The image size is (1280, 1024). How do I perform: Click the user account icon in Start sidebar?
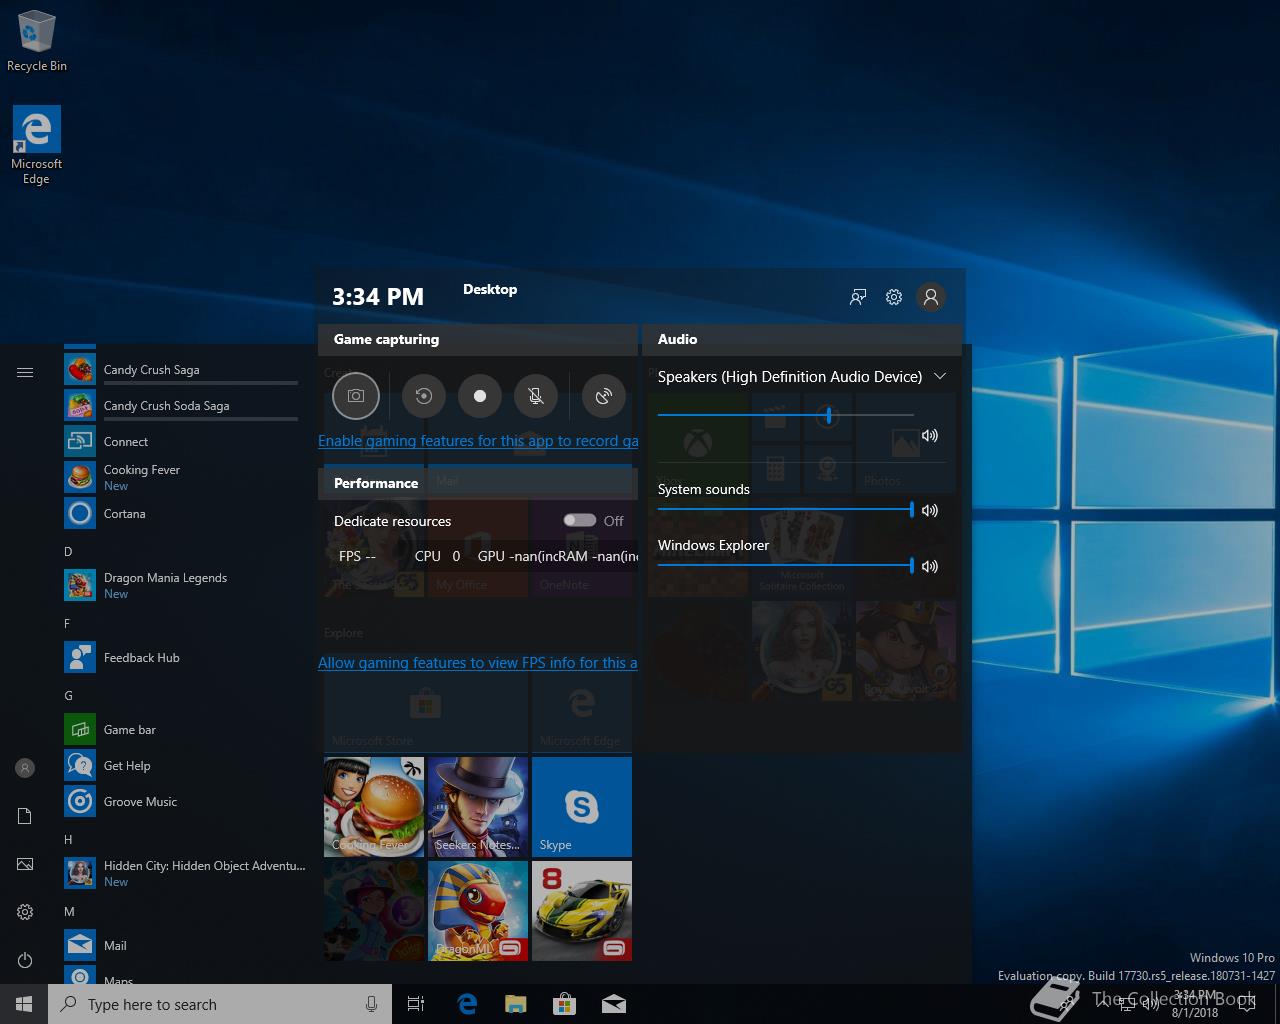(x=25, y=768)
